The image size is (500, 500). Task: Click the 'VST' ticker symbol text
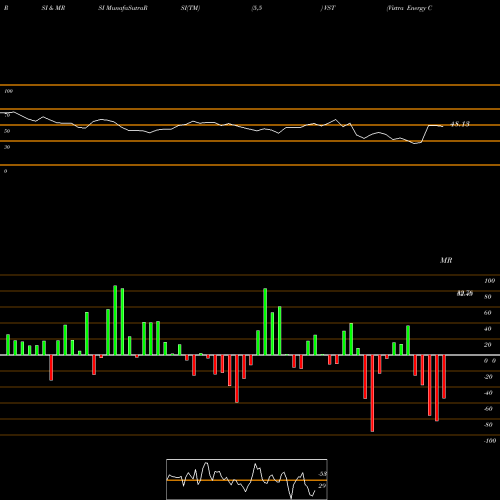point(328,8)
